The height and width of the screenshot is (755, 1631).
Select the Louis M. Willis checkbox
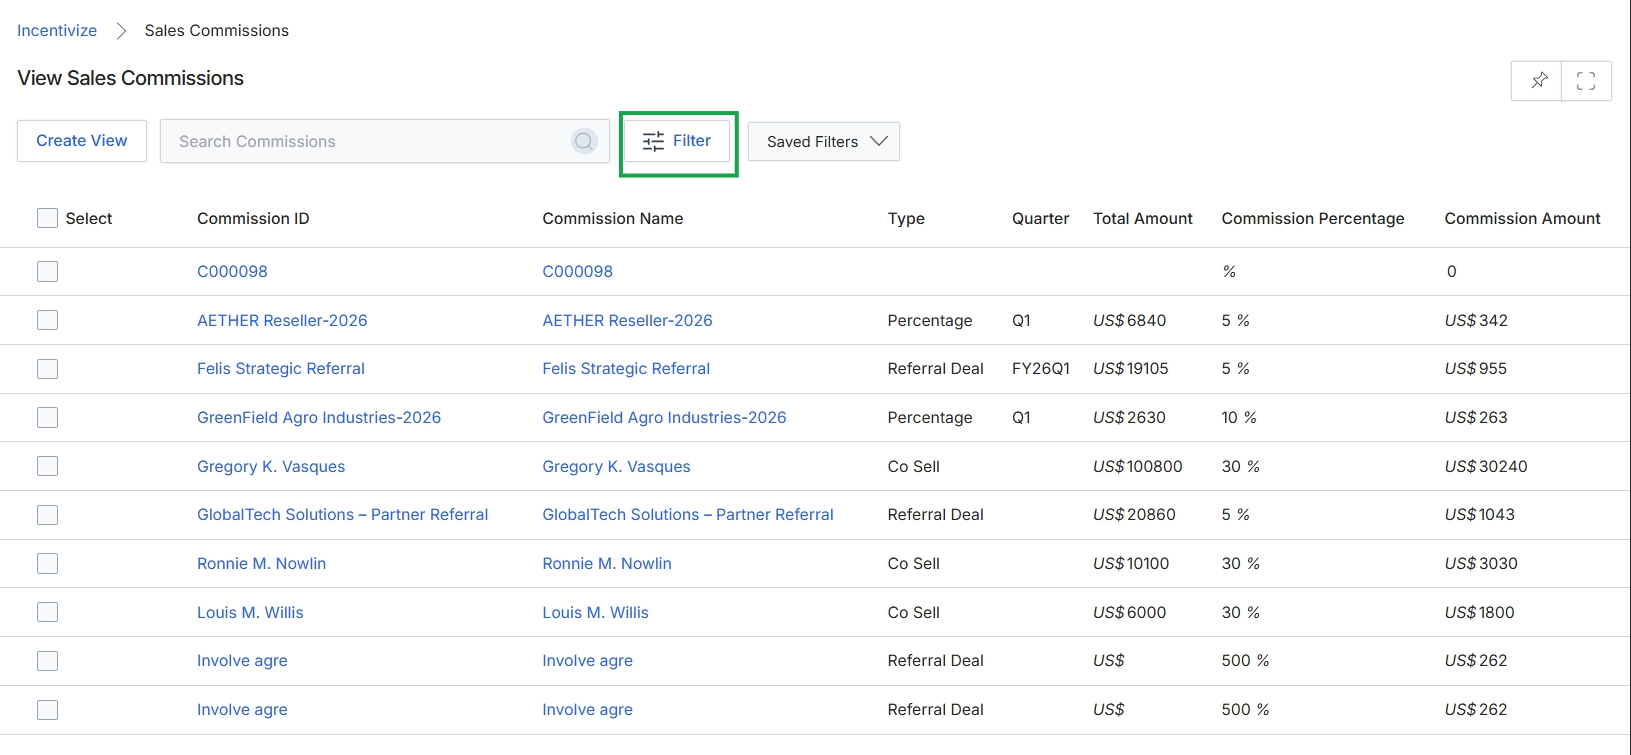coord(47,612)
